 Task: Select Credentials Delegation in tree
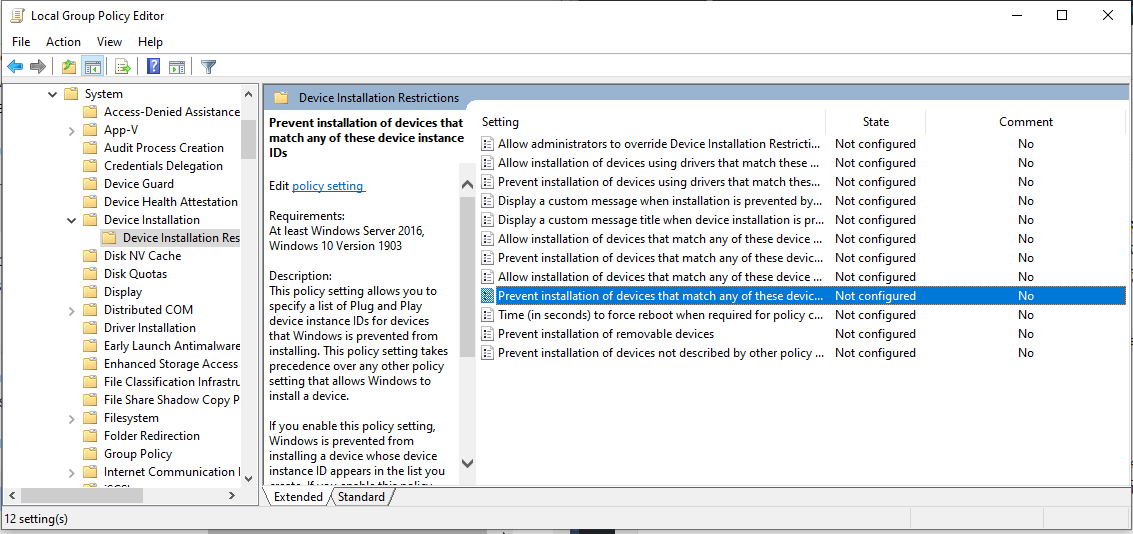pos(163,165)
